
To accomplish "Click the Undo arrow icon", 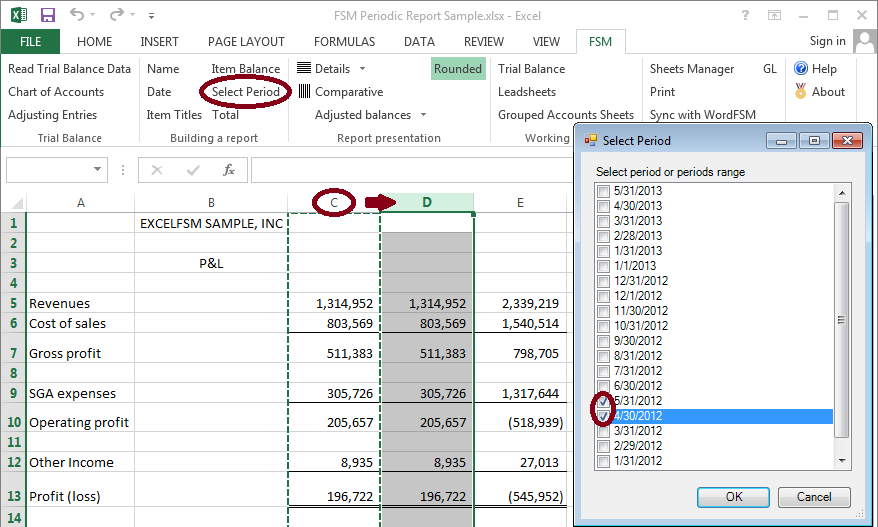I will tap(77, 15).
